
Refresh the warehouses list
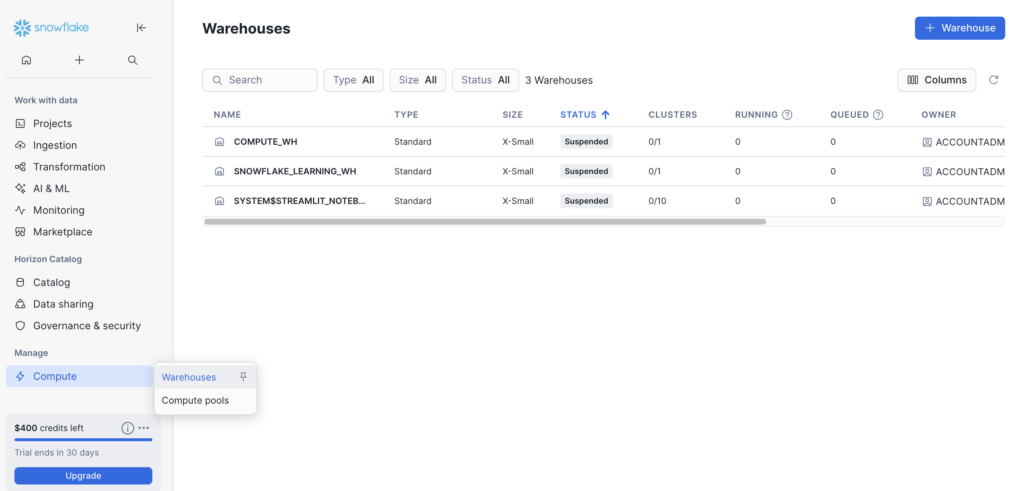coord(993,80)
